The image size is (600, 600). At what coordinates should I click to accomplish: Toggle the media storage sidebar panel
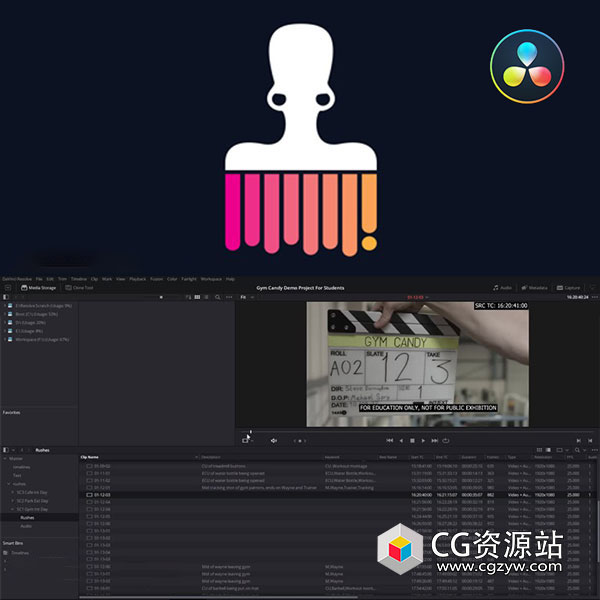tap(8, 297)
